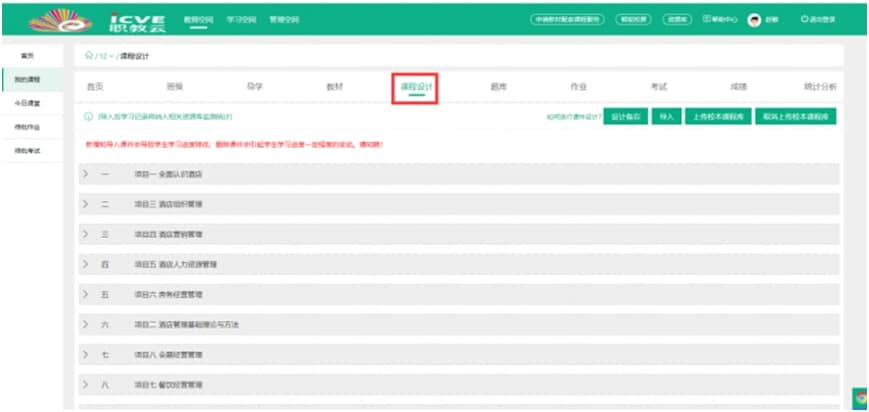Open 学习空间 in top navigation
Screen dimensions: 869x412
pos(242,20)
